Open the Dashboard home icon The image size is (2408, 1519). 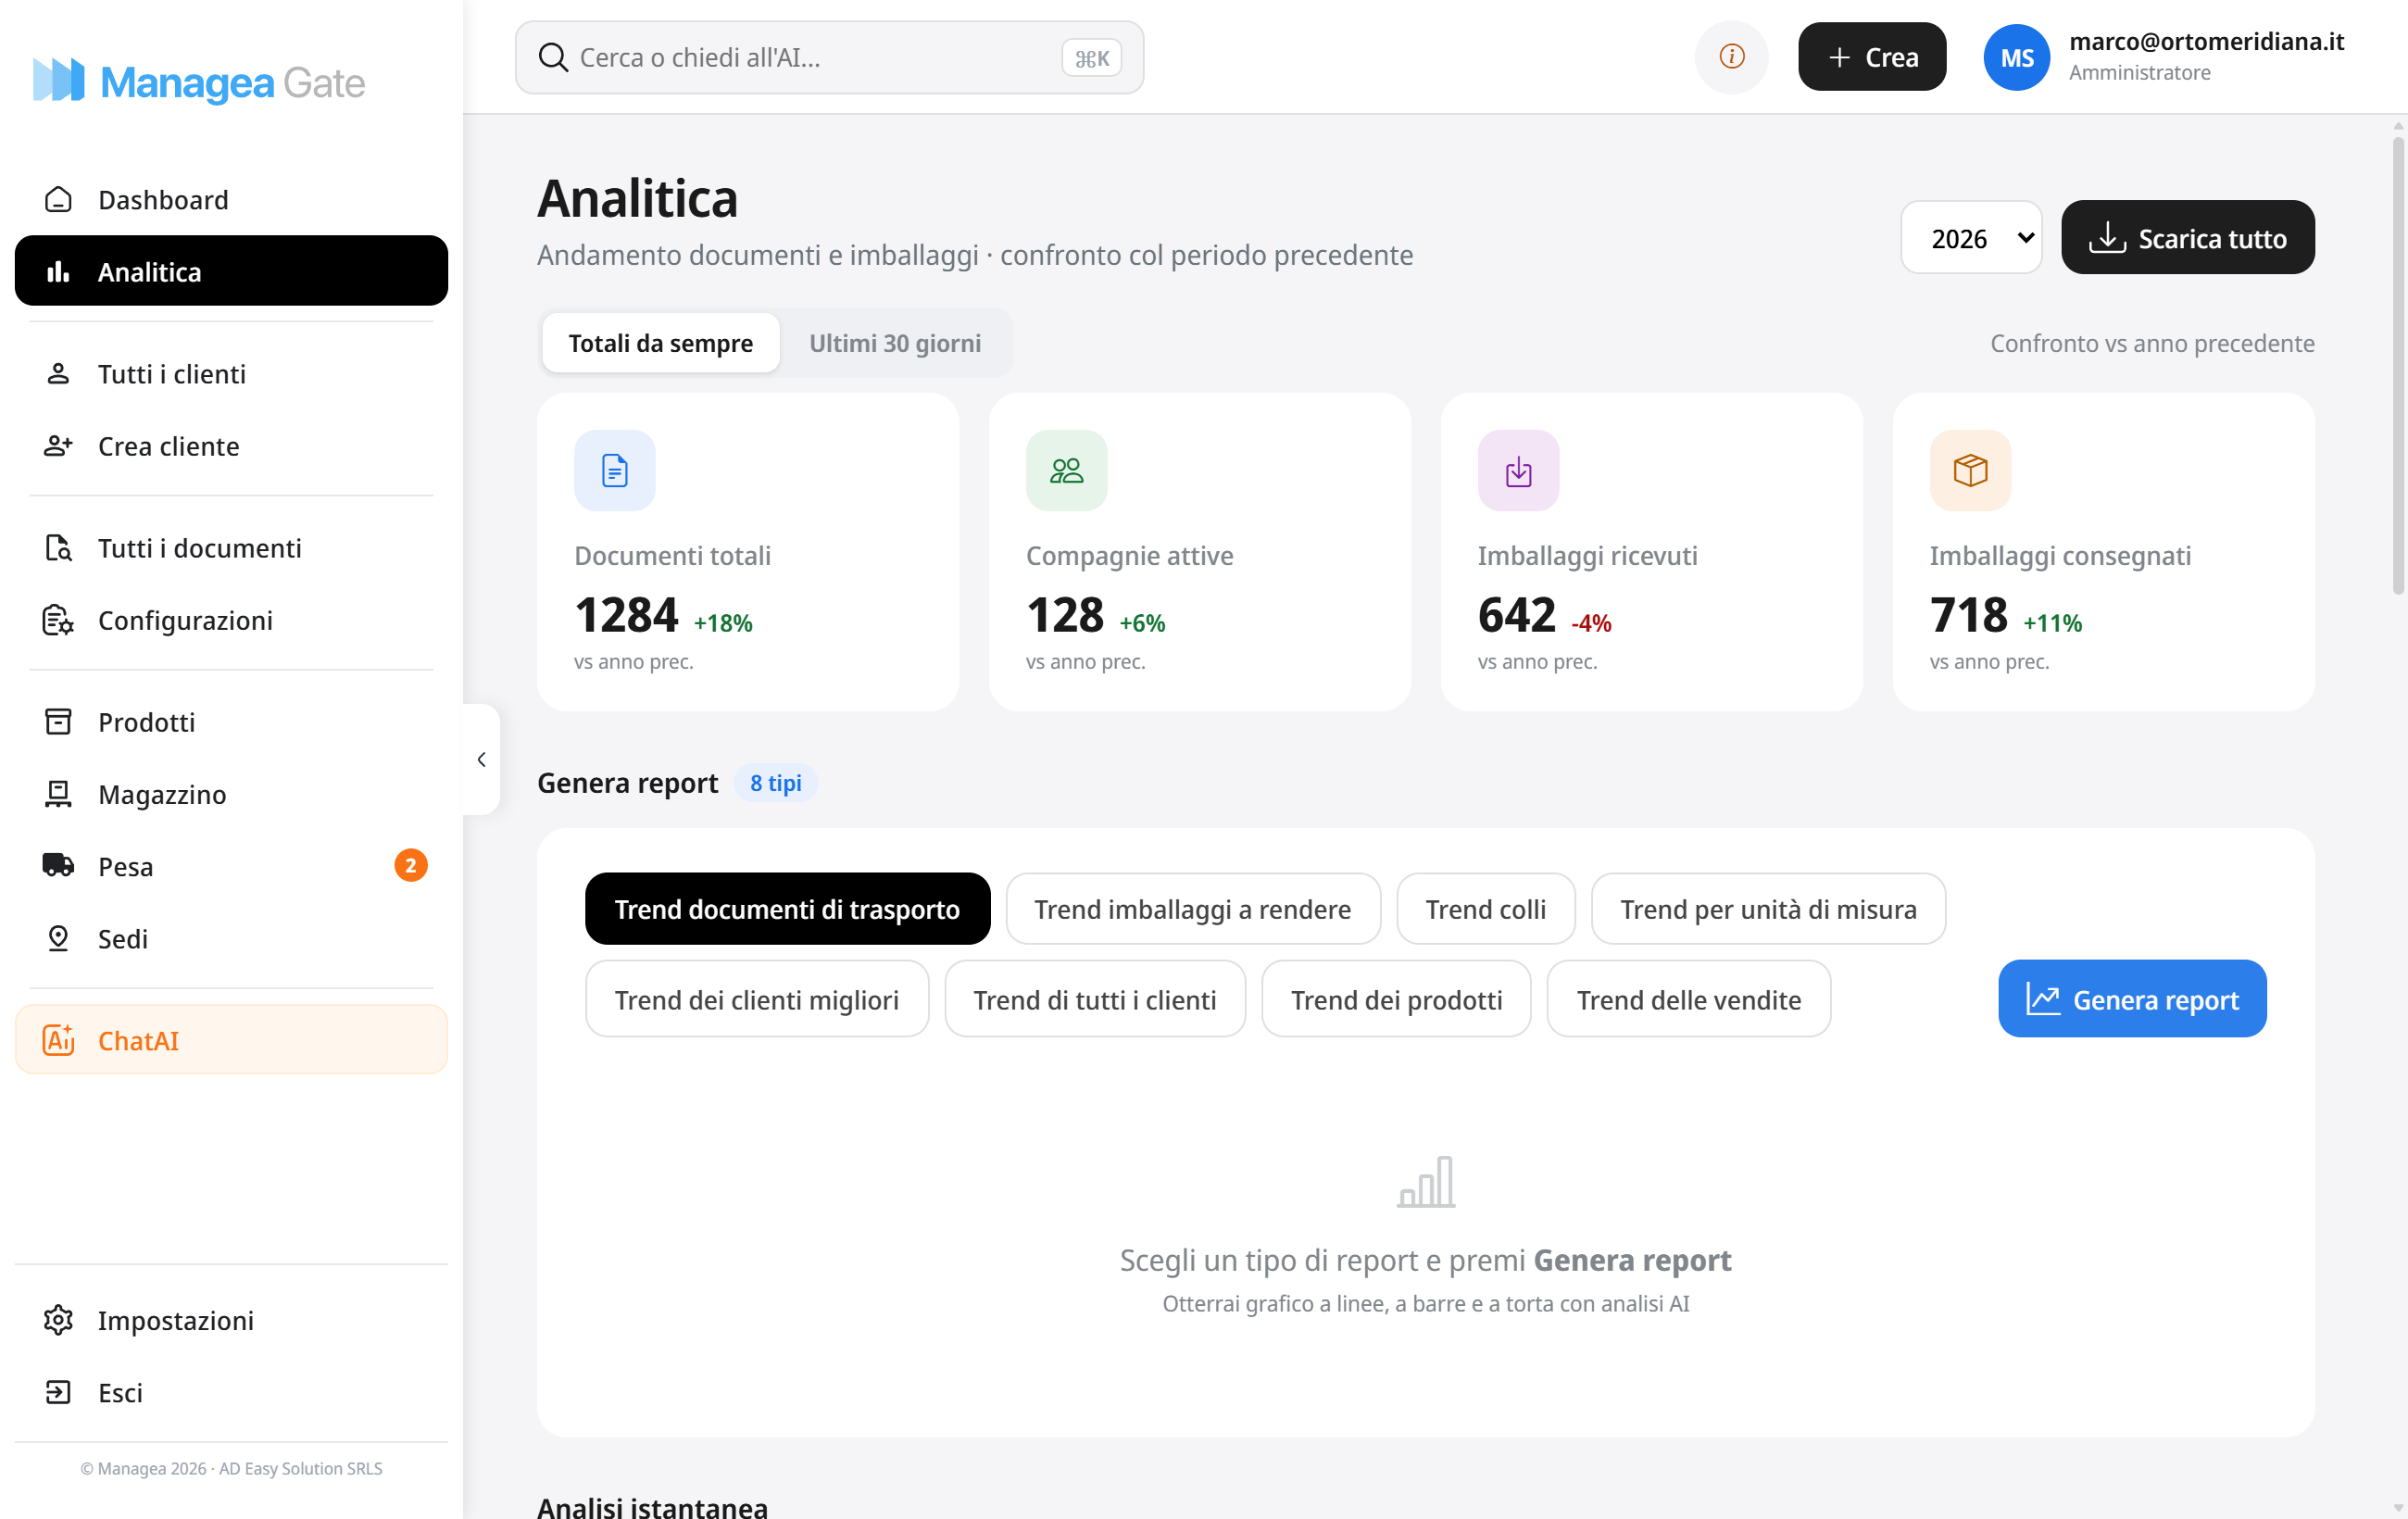tap(58, 200)
